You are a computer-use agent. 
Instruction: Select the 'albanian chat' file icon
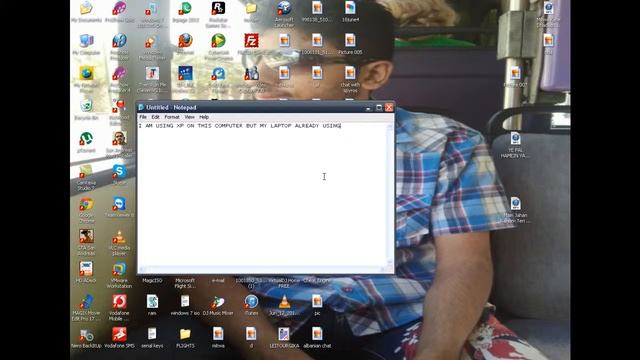tap(317, 338)
